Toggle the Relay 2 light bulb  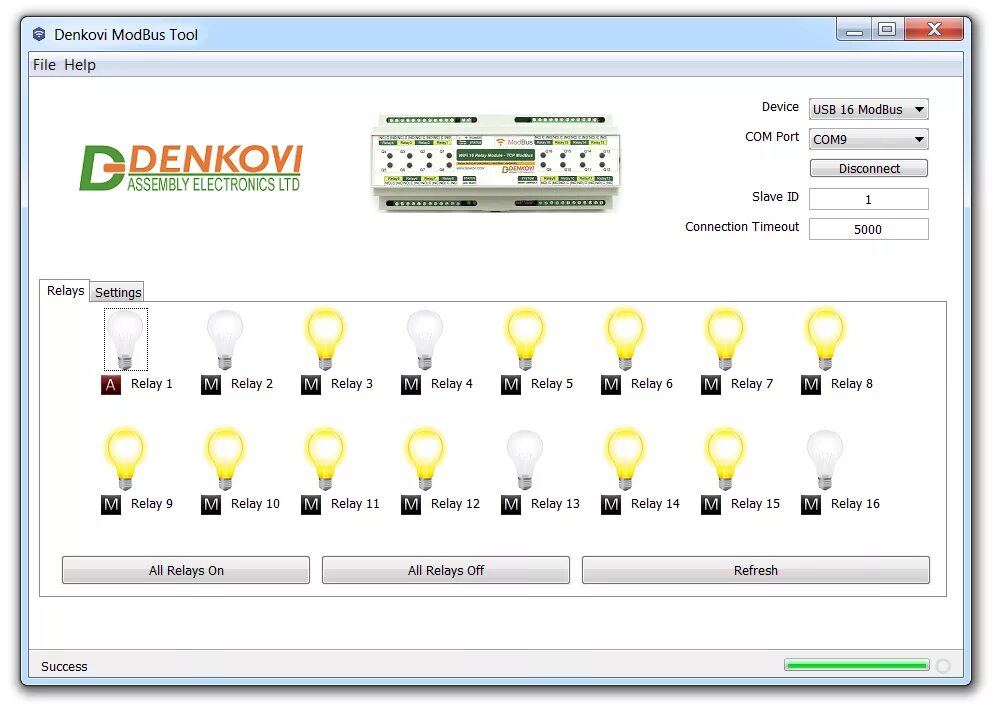tap(225, 339)
